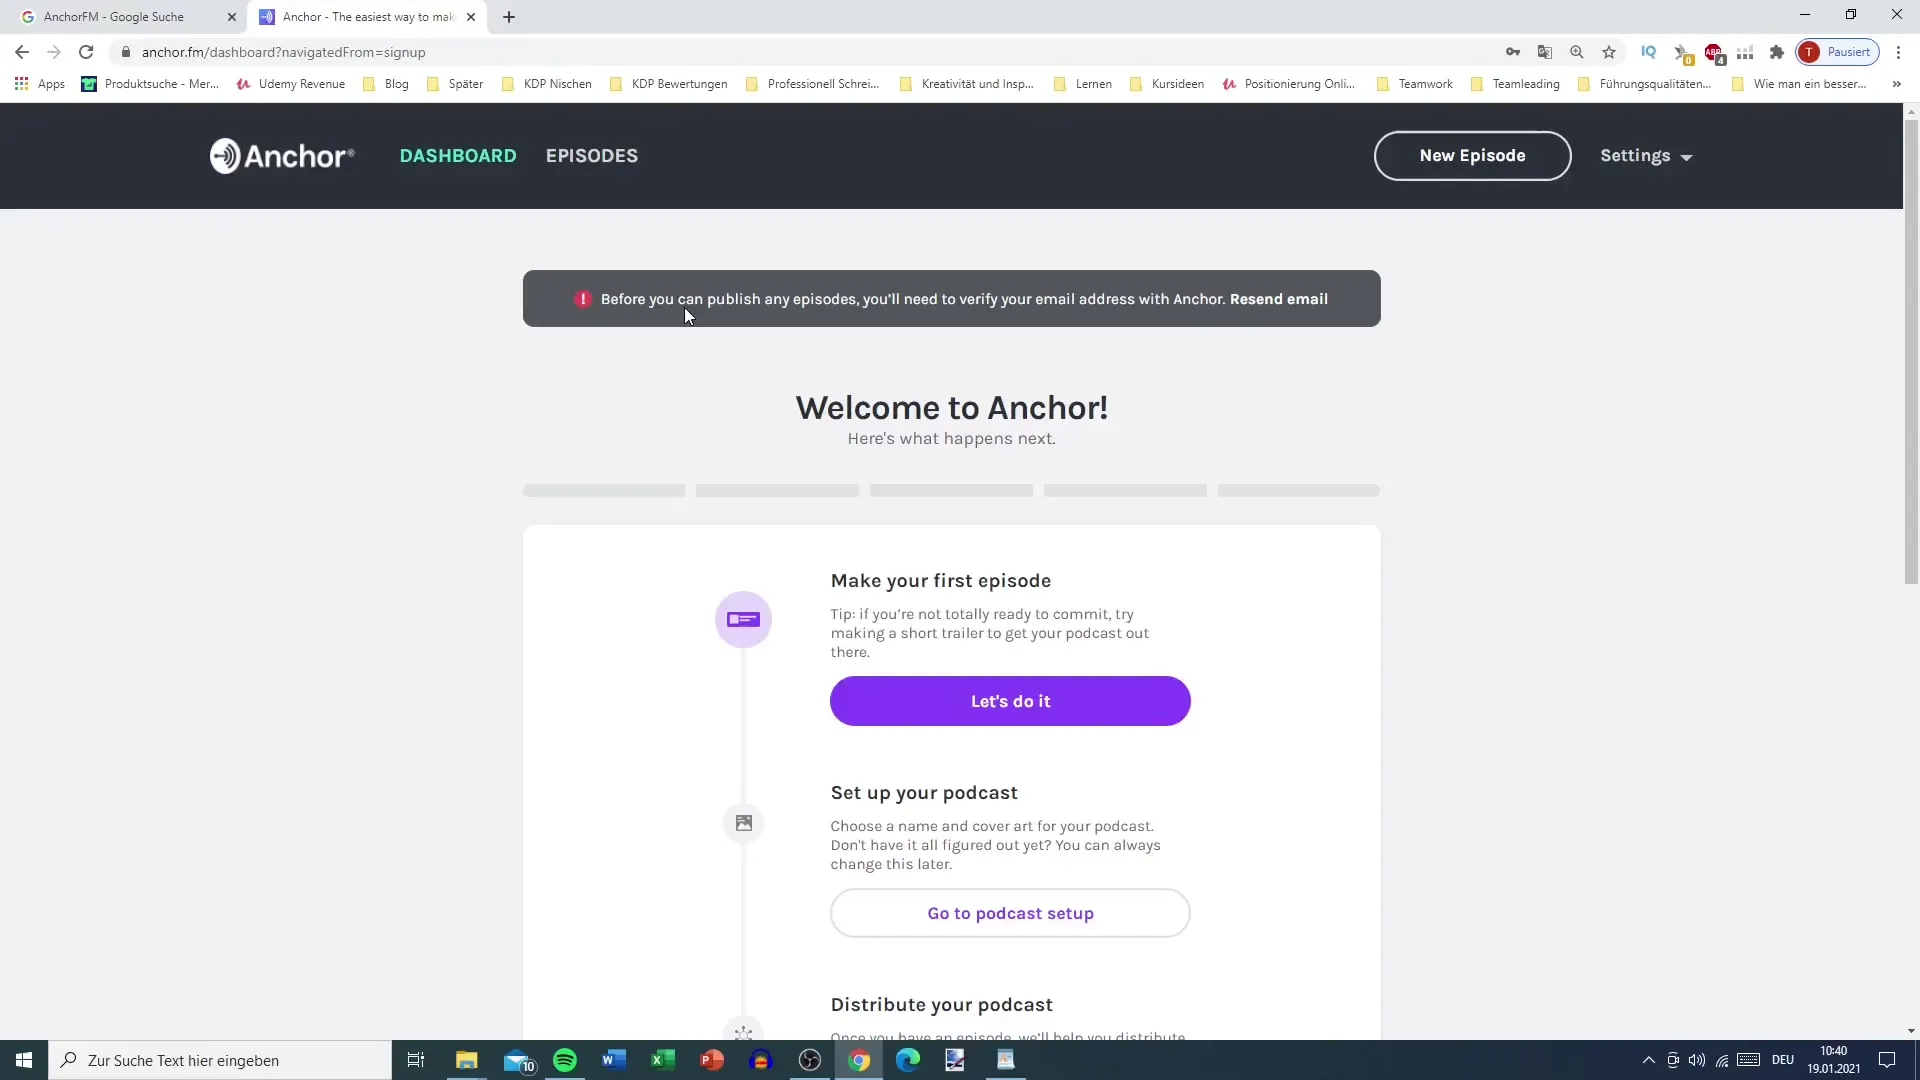The image size is (1920, 1080).
Task: Open Task View on the taskbar
Action: coord(416,1060)
